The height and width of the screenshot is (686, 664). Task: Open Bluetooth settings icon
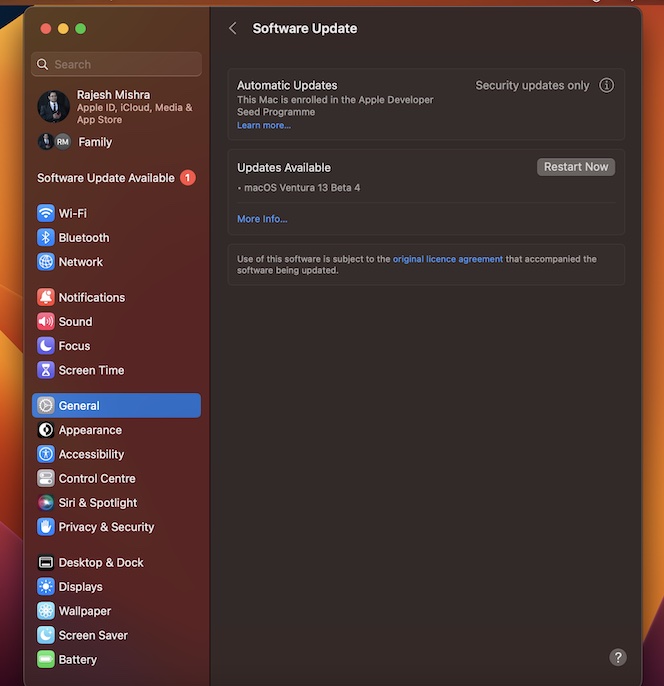45,238
